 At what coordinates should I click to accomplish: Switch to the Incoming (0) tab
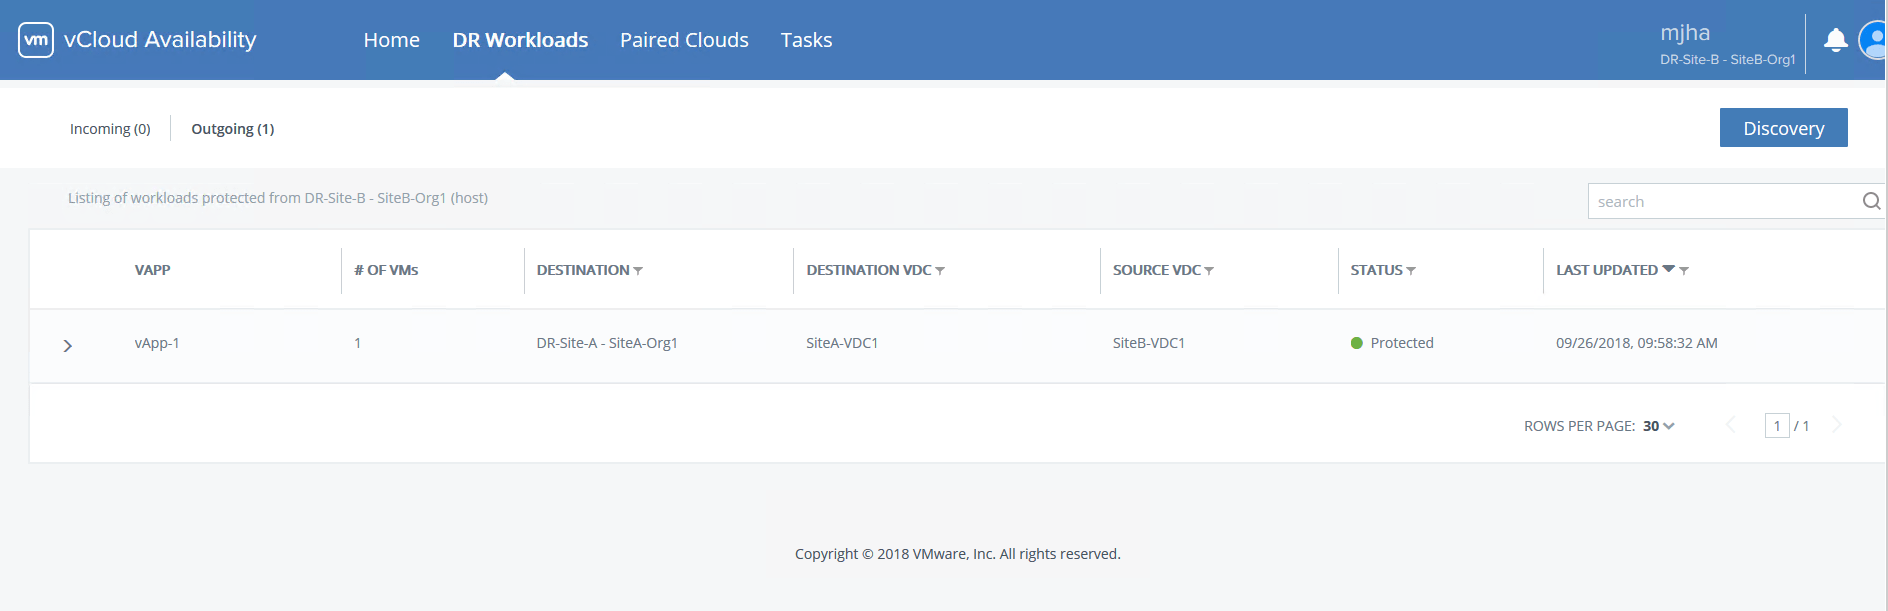click(x=110, y=129)
